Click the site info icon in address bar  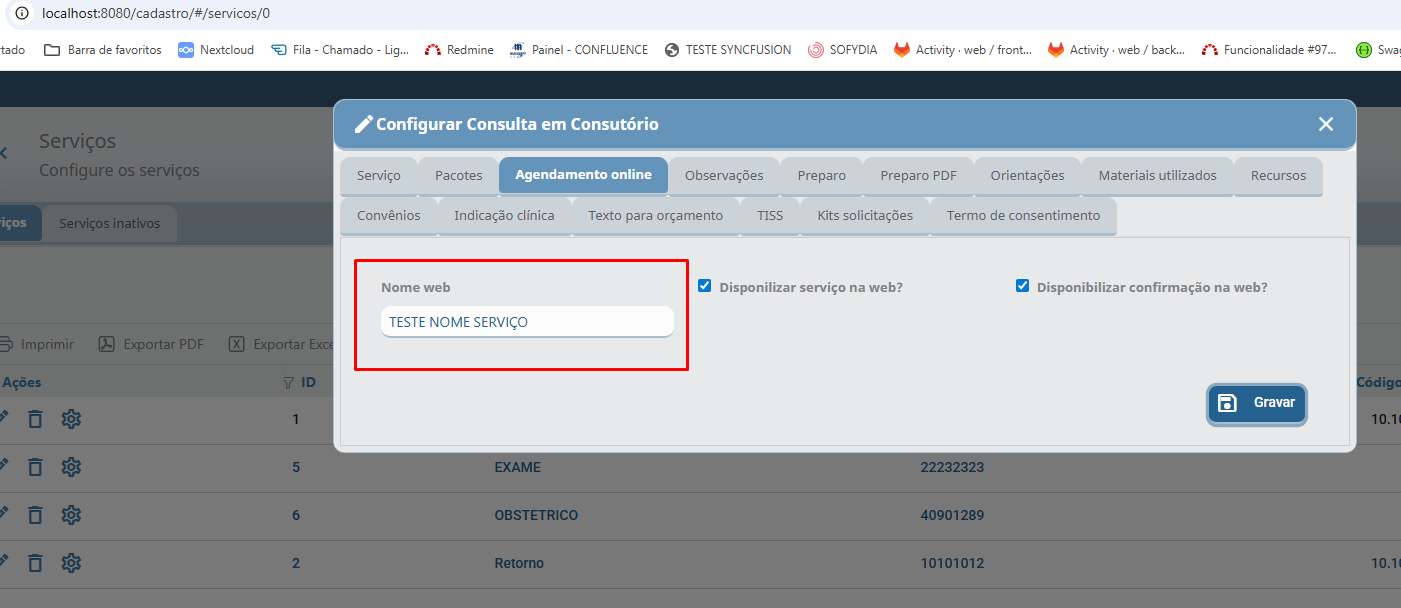click(x=22, y=14)
